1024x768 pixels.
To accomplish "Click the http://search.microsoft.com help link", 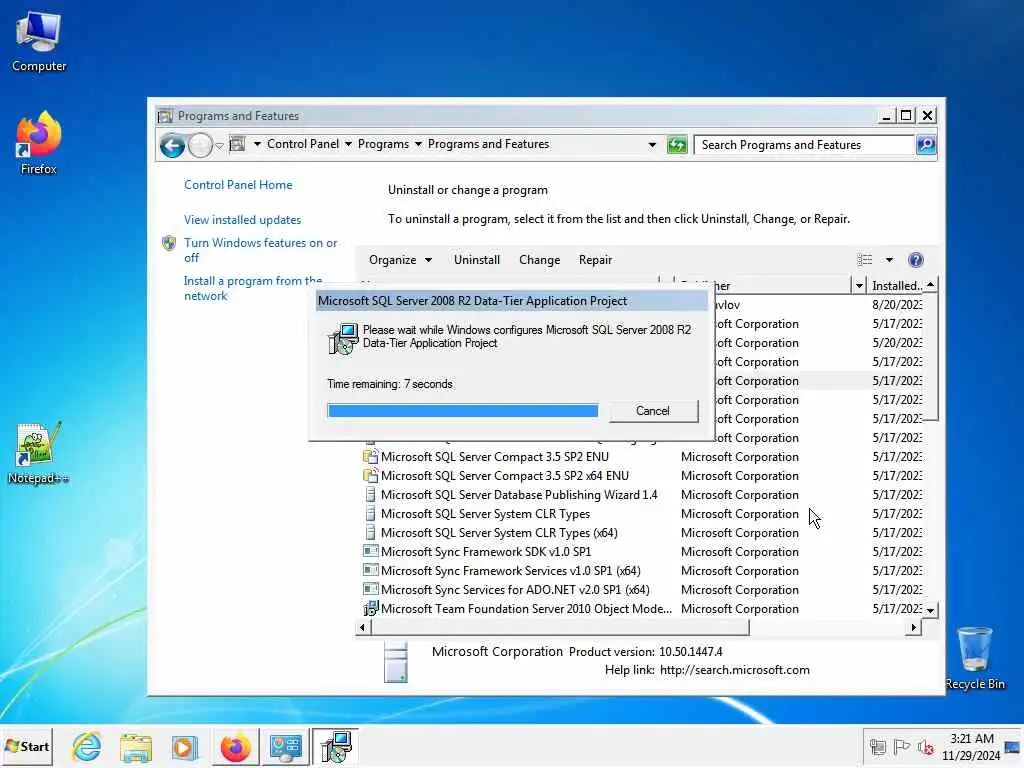I will pos(735,670).
